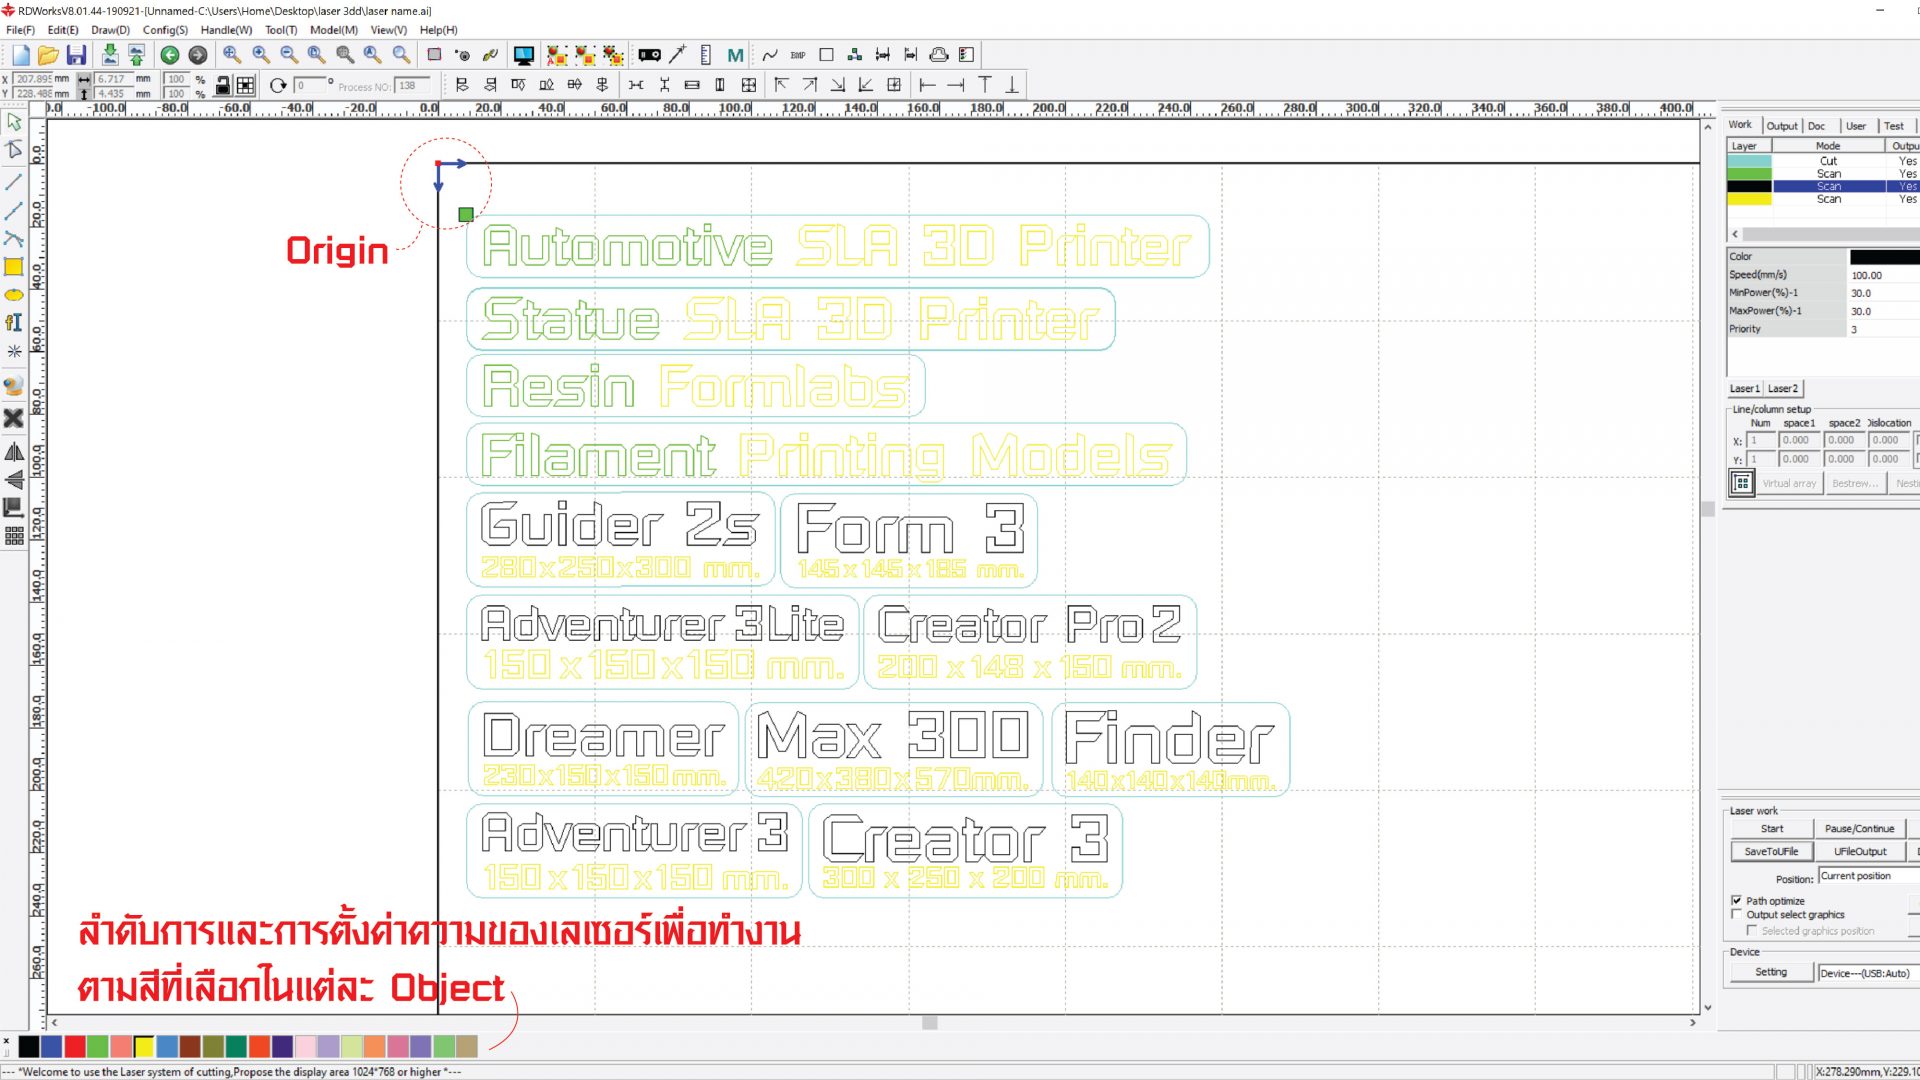The image size is (1920, 1080).
Task: Click the delete X tool in the left toolbar
Action: click(x=14, y=418)
